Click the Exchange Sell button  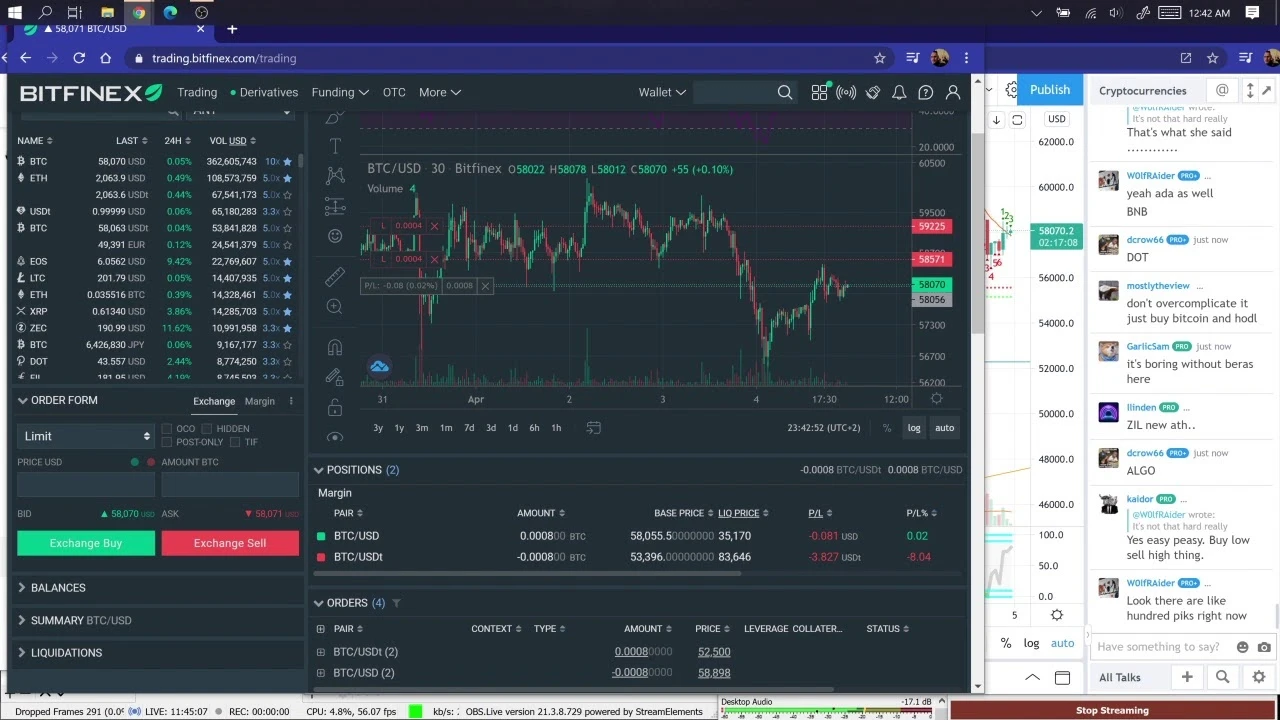coord(230,543)
